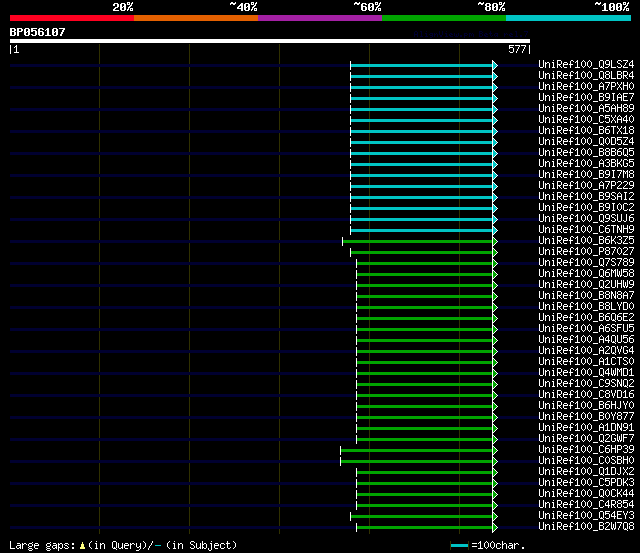640x553 pixels.
Task: Select the UniRef100_B9I0C2 label
Action: [x=586, y=208]
